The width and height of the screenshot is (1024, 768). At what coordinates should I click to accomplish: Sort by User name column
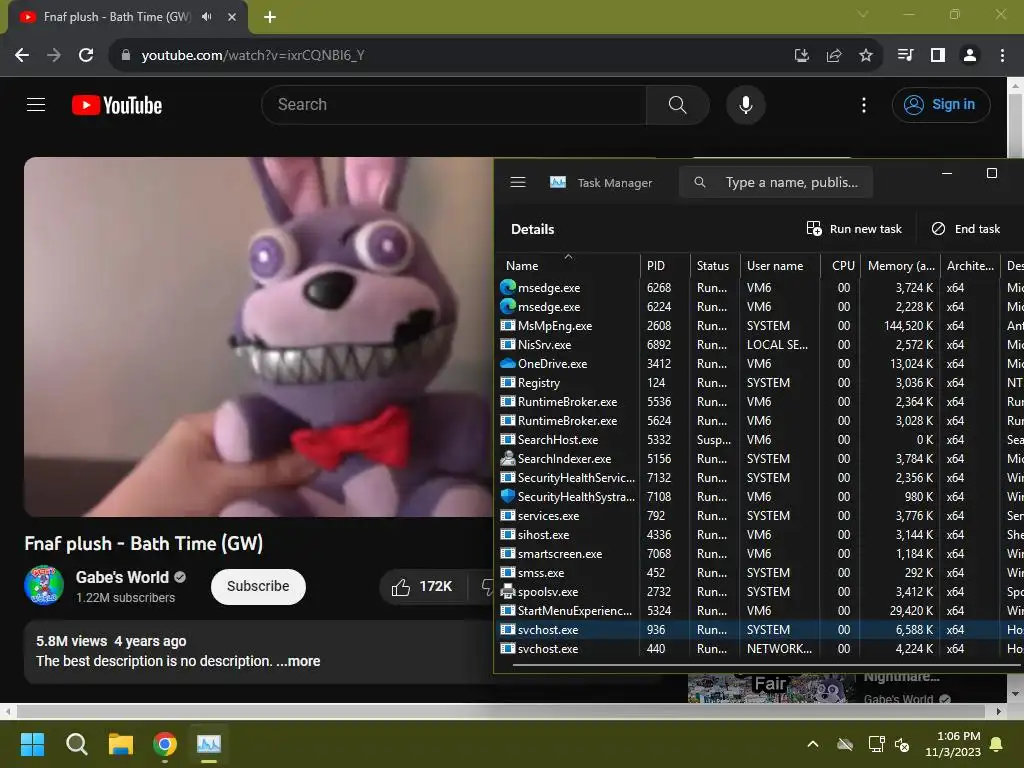coord(779,265)
